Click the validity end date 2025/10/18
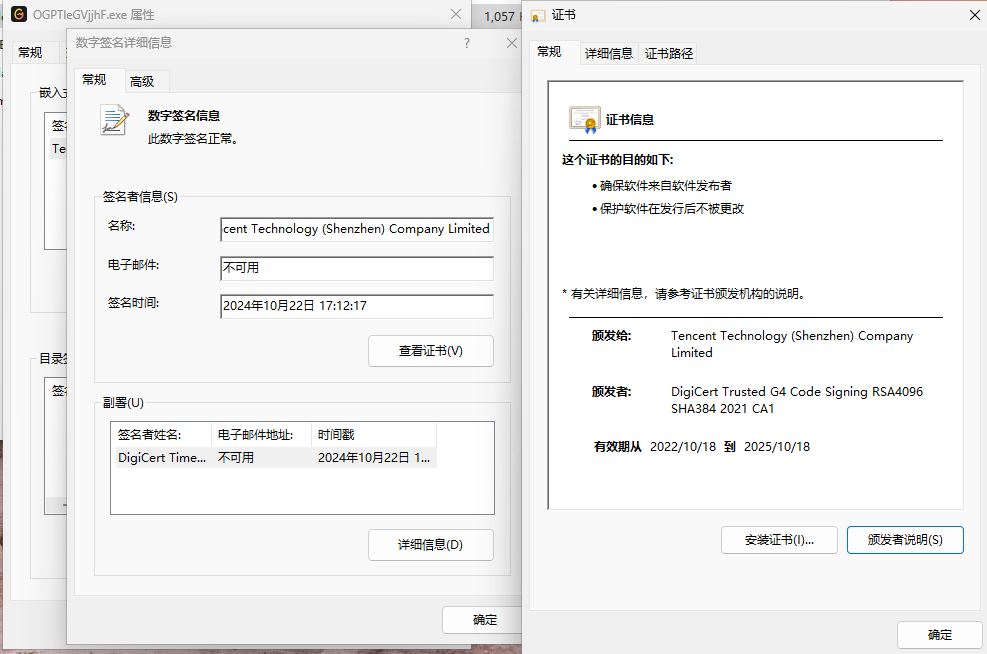The height and width of the screenshot is (654, 987). (777, 447)
